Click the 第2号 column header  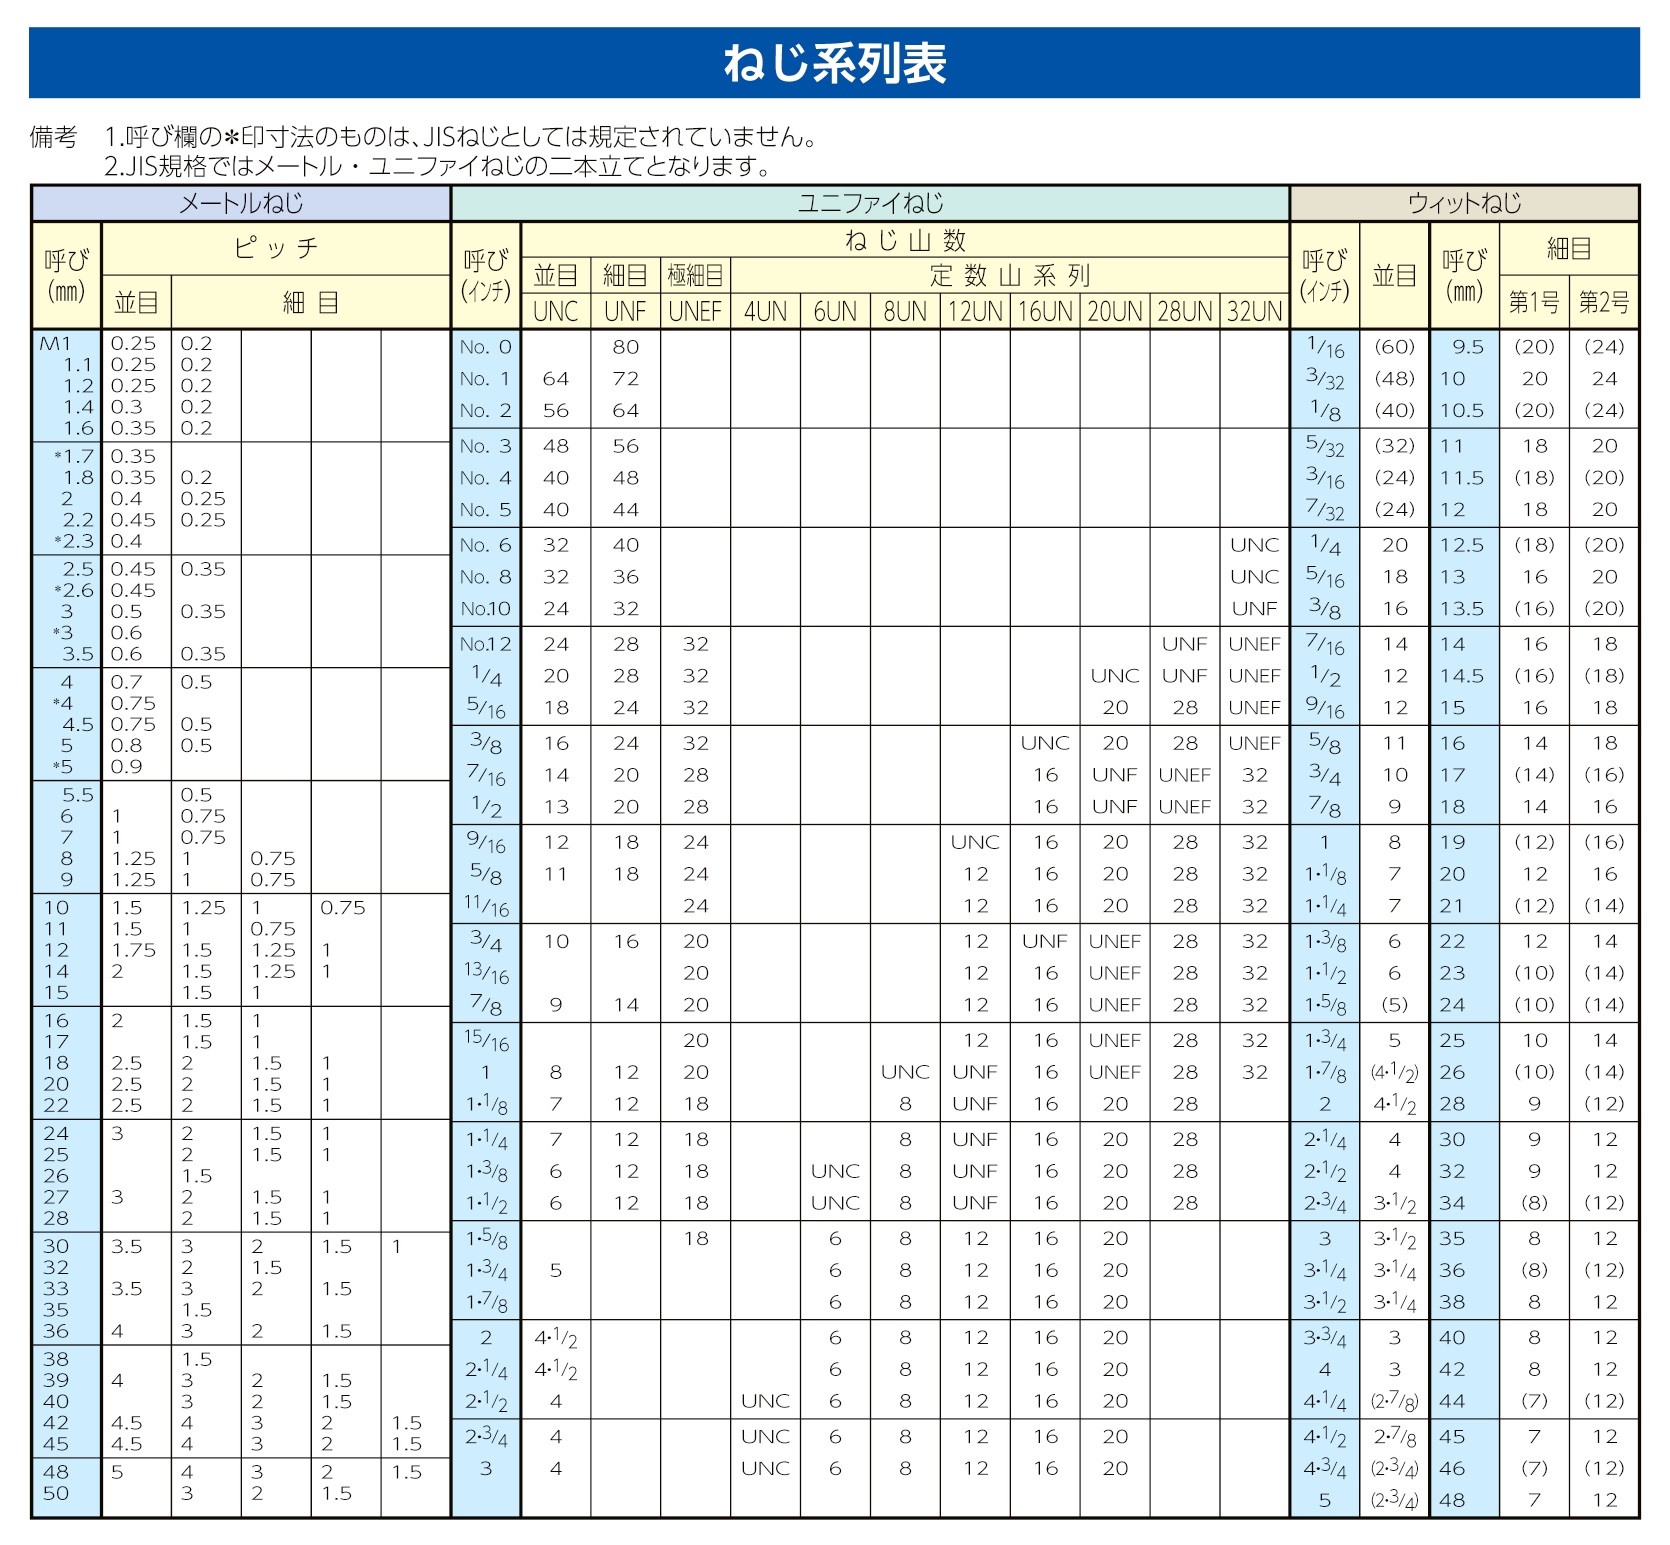[1604, 302]
